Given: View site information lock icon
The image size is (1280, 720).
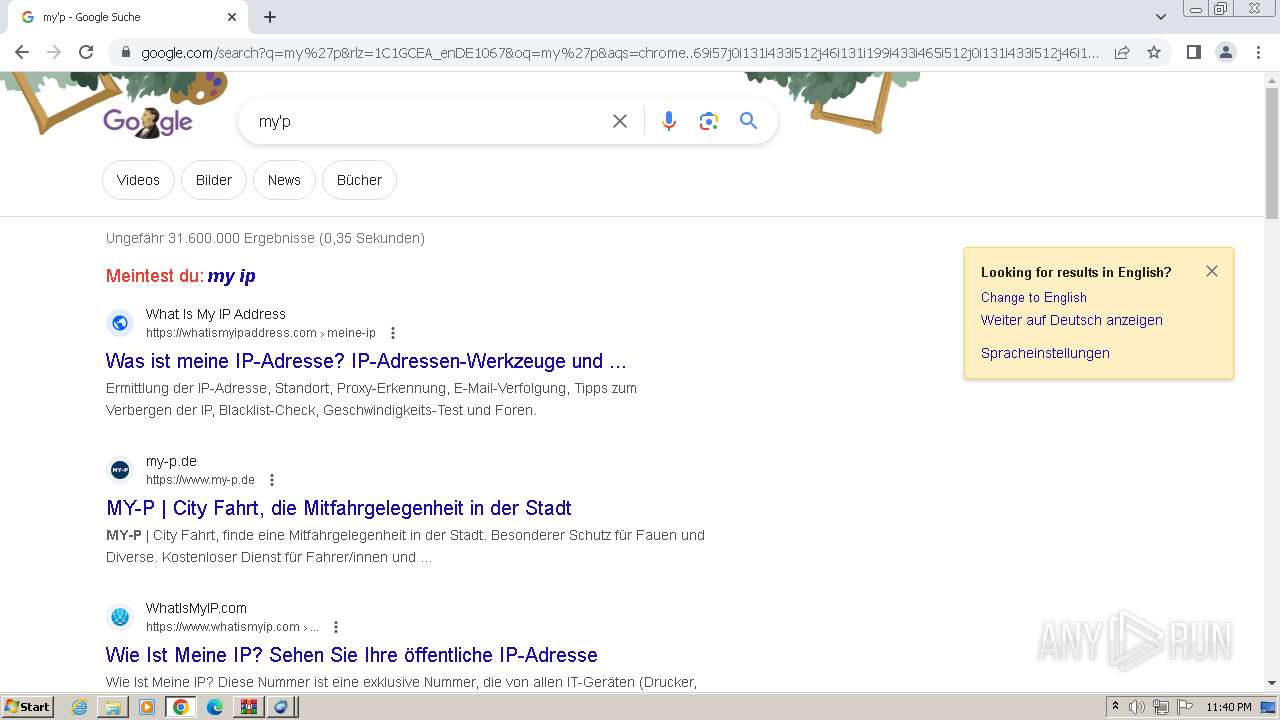Looking at the screenshot, I should click(x=125, y=53).
